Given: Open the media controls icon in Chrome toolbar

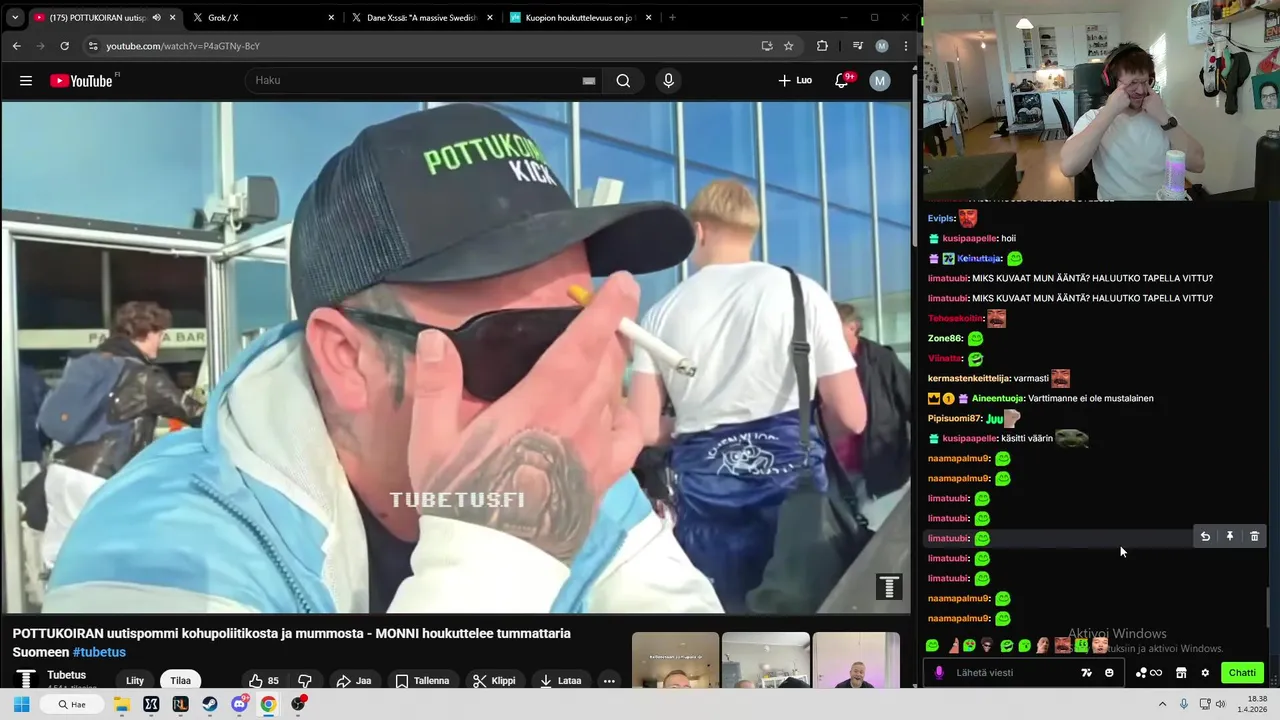Looking at the screenshot, I should 858,46.
